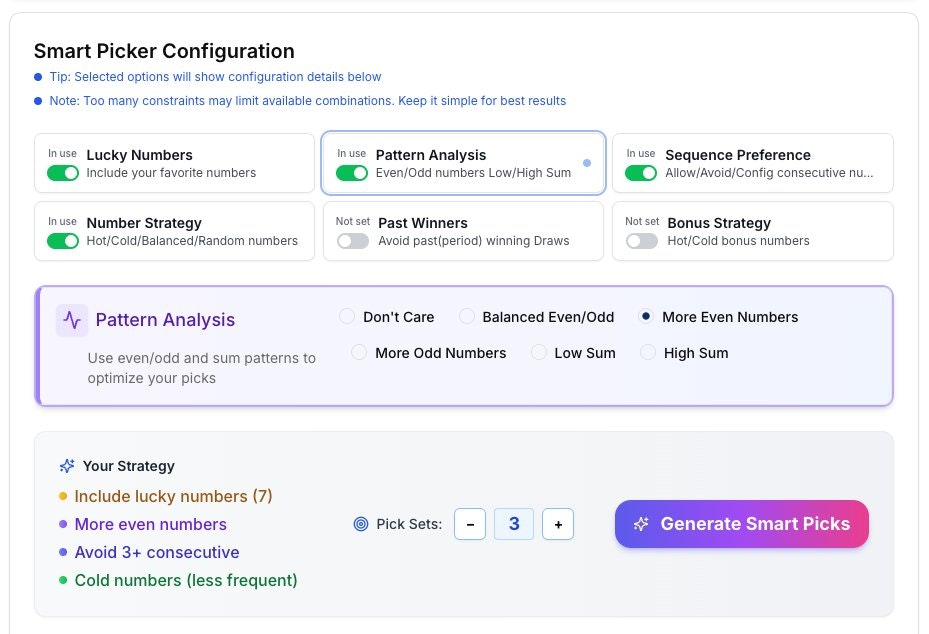Click "Include your favorite numbers" description
This screenshot has width=929, height=634.
(x=171, y=173)
